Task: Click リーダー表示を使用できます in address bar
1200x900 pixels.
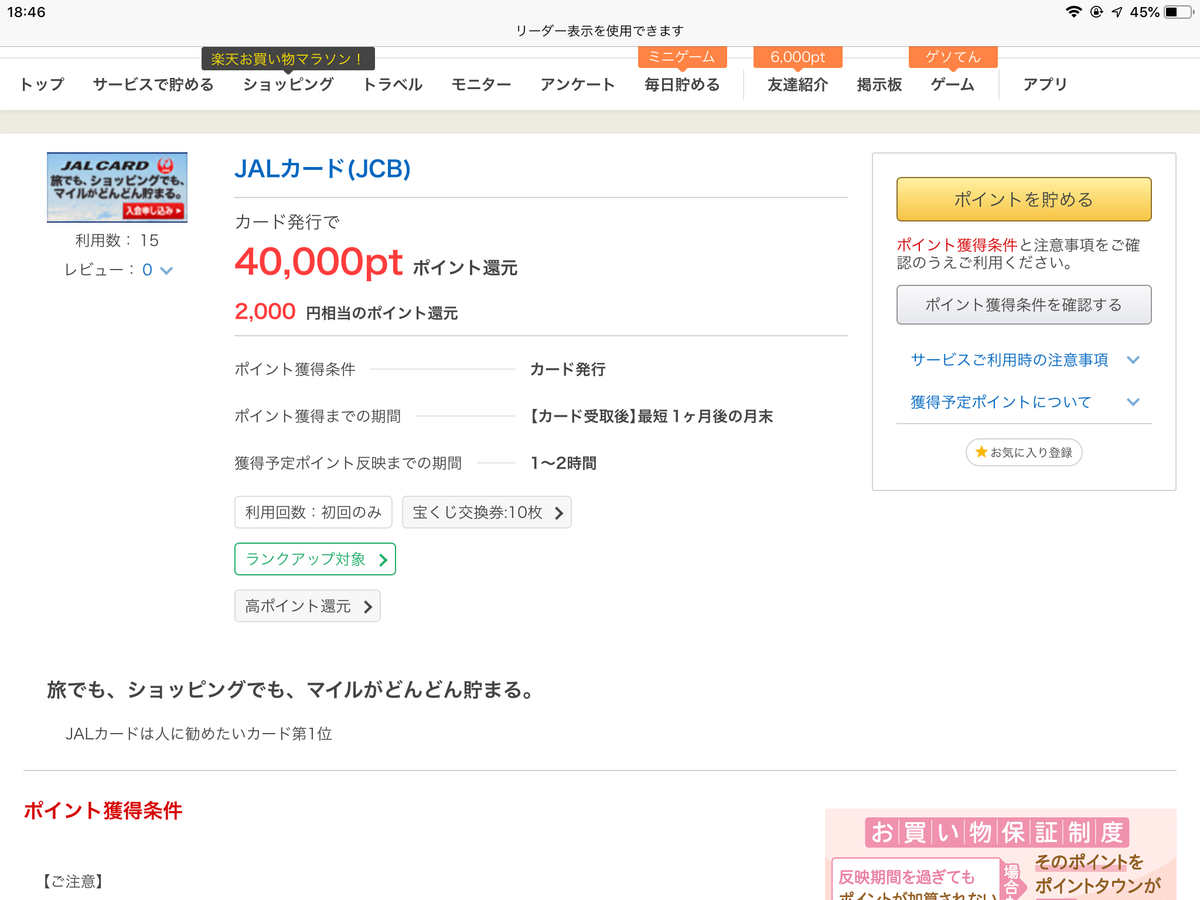Action: (x=600, y=31)
